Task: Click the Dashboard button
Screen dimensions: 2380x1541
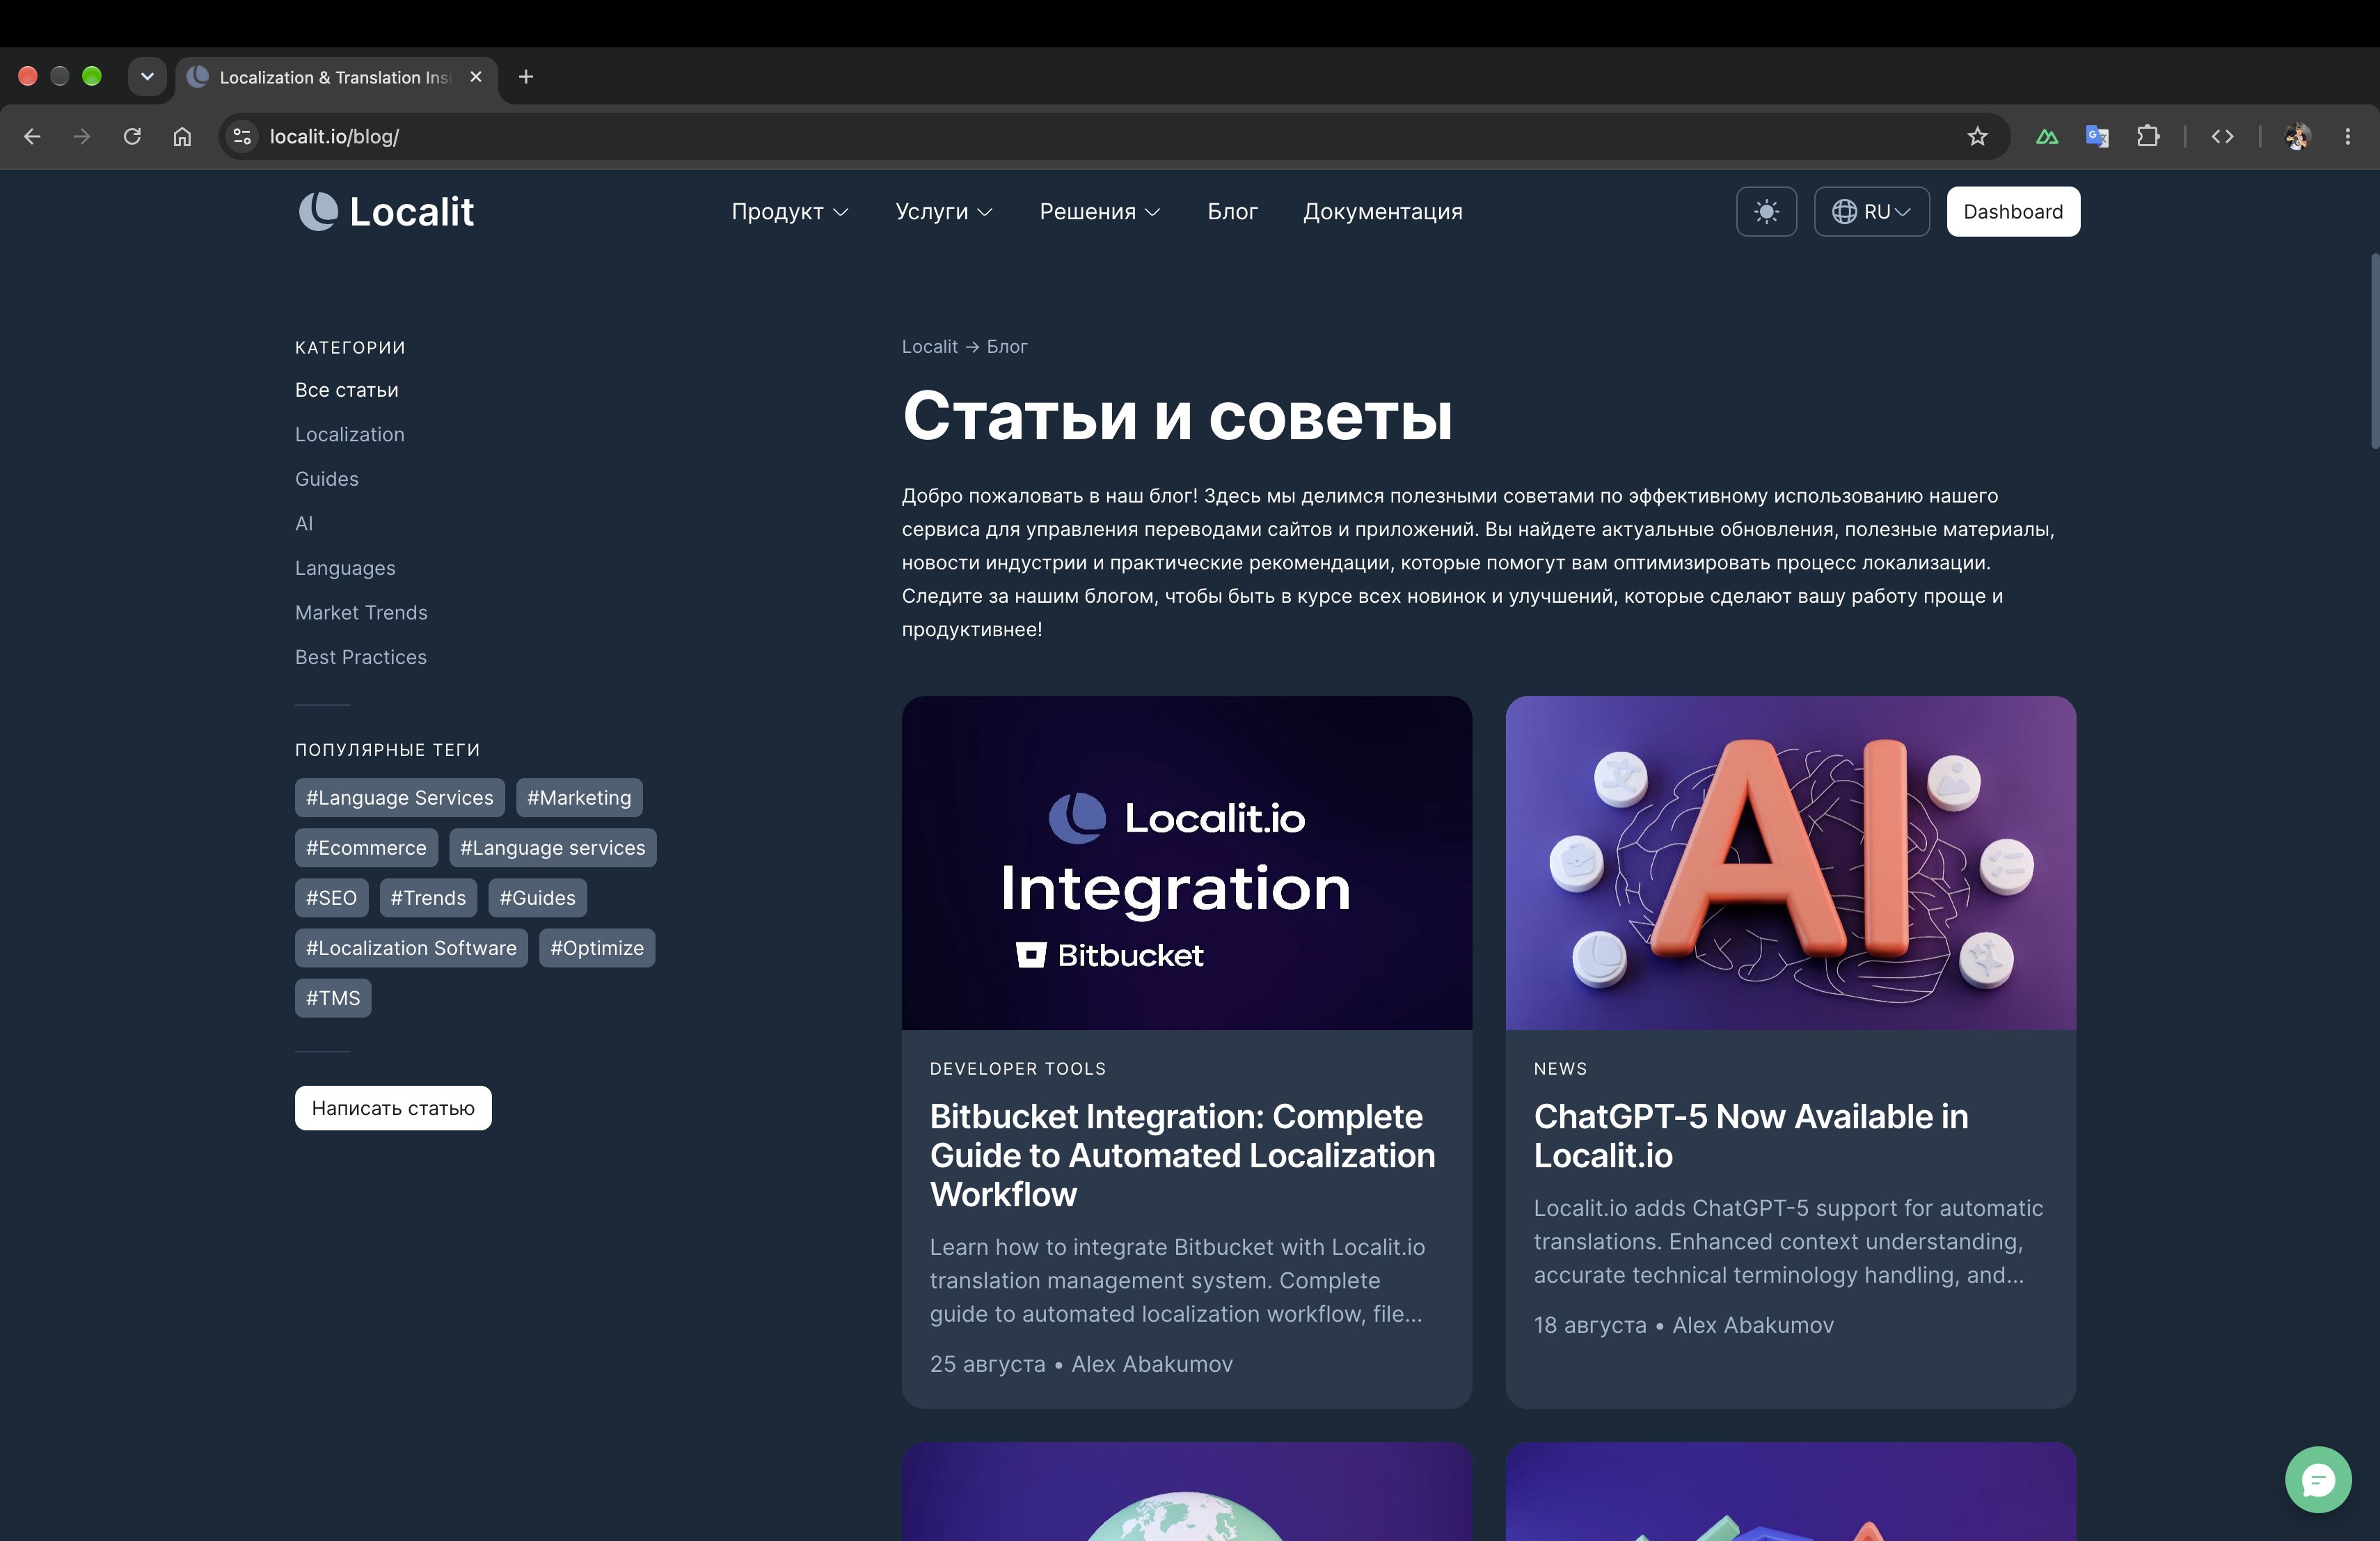Action: (x=2012, y=211)
